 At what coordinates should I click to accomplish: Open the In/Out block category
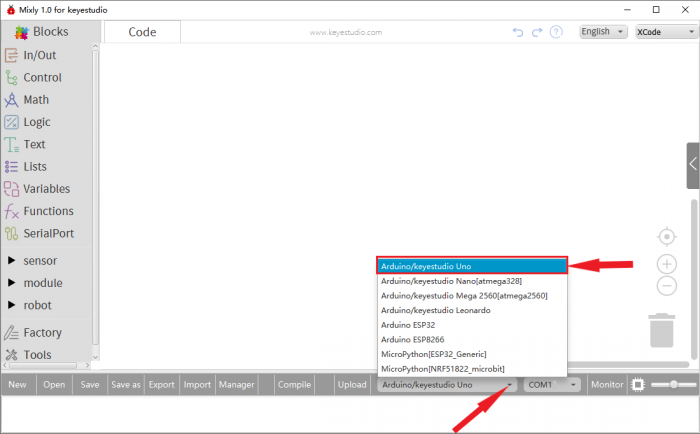point(39,55)
